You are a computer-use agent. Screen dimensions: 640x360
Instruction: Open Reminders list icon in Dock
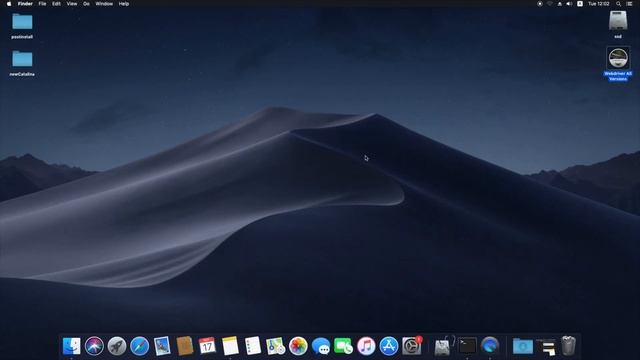(x=253, y=346)
